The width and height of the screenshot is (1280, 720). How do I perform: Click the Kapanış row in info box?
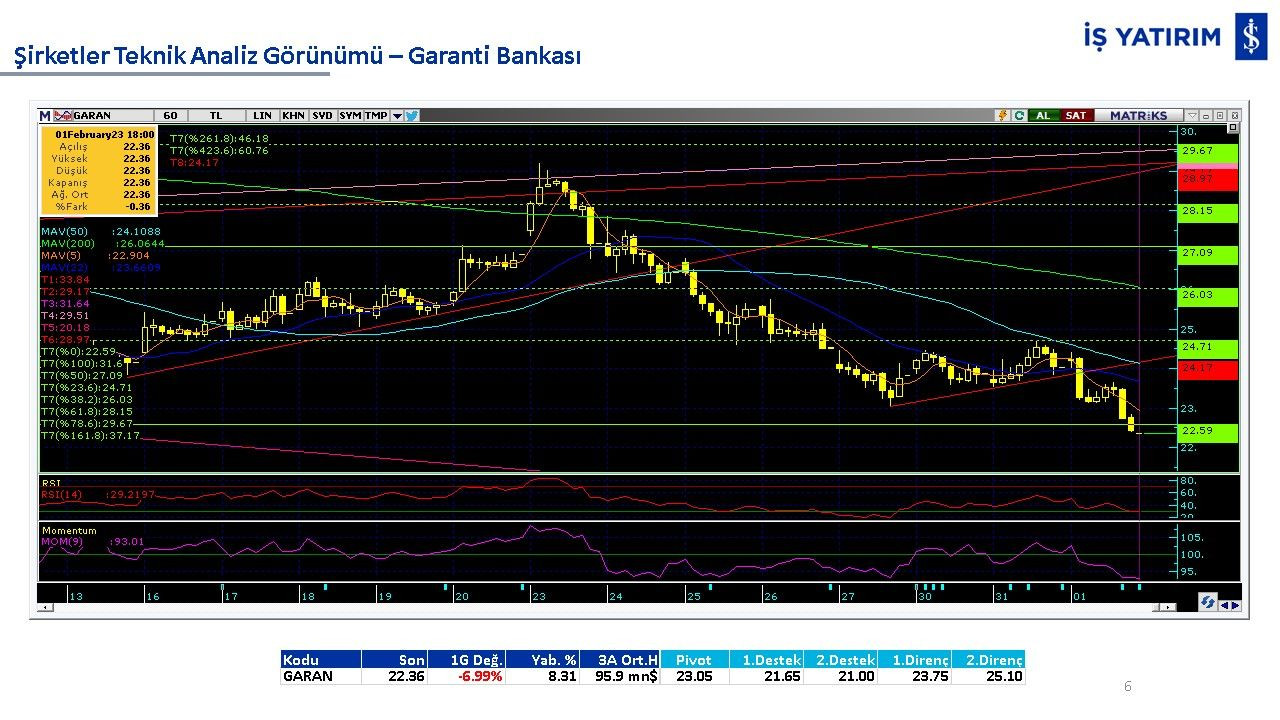coord(98,183)
